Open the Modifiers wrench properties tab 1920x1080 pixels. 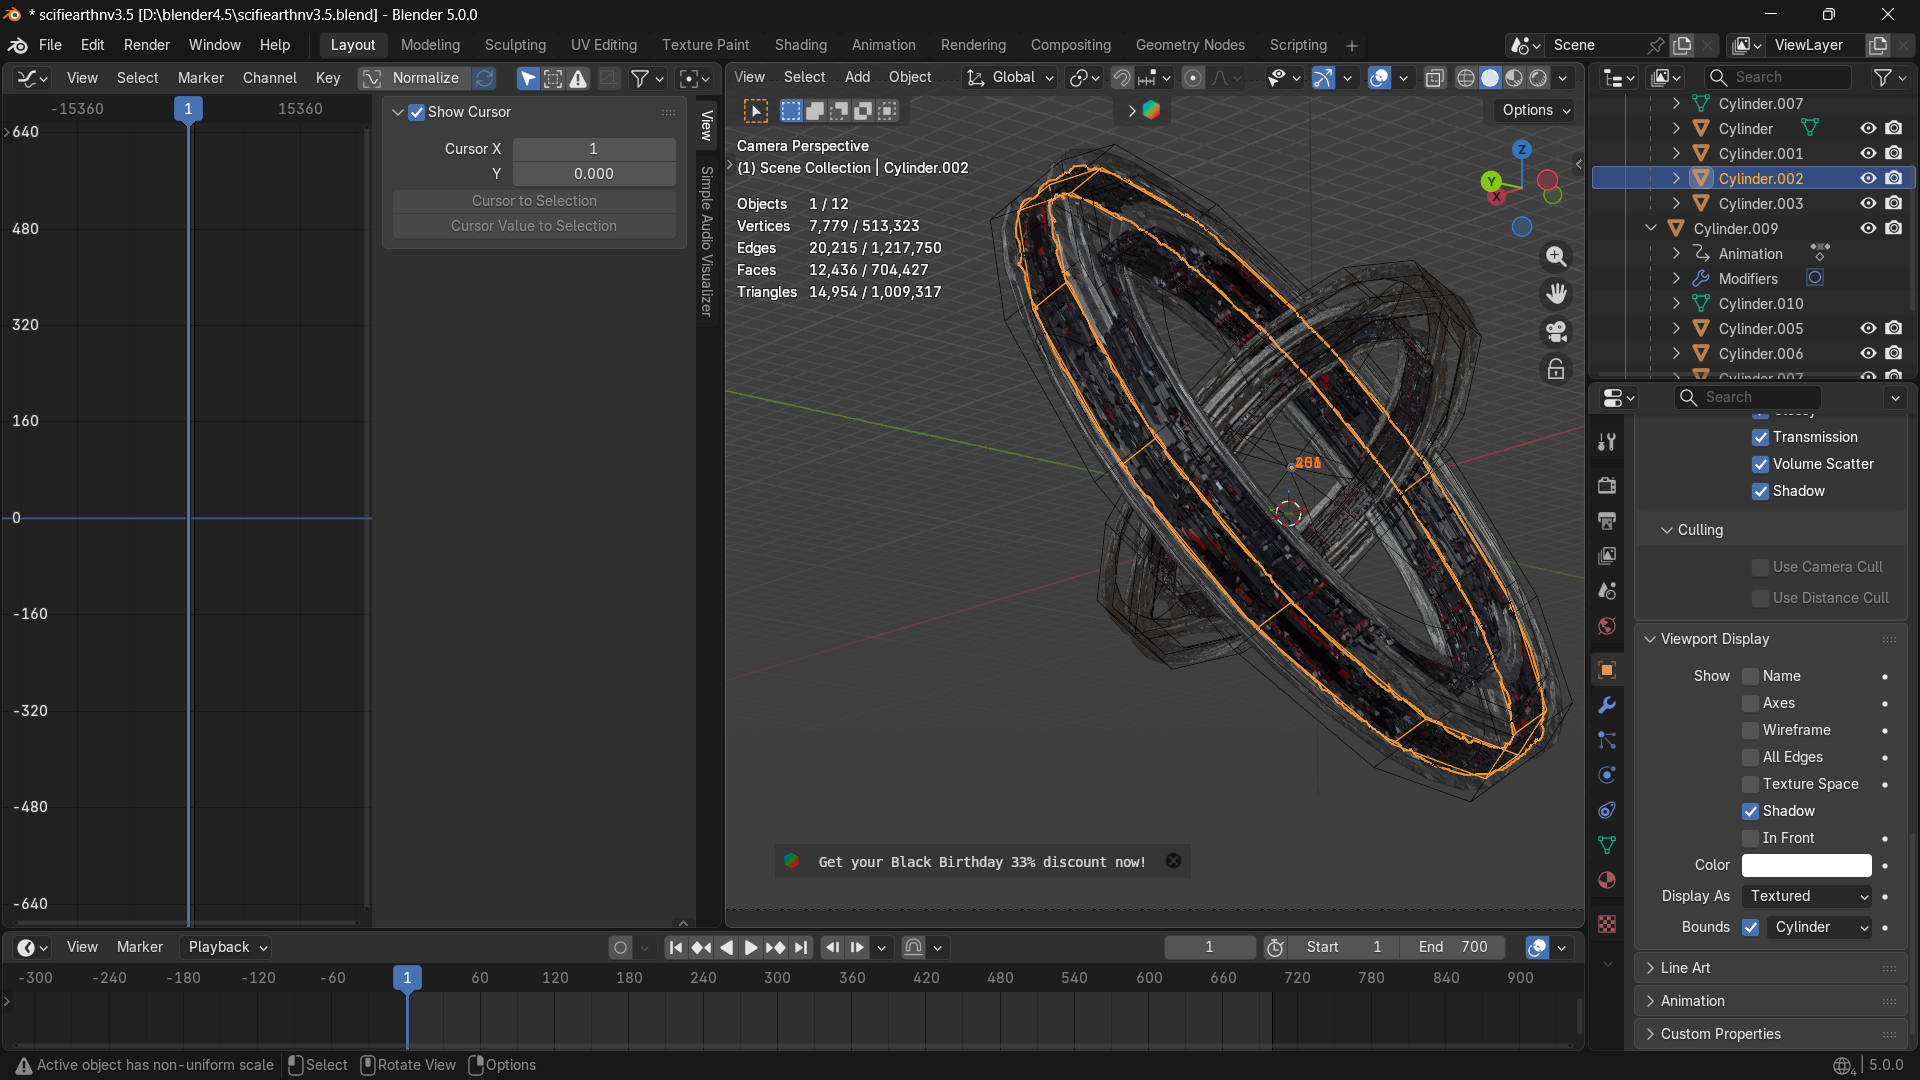click(x=1607, y=705)
